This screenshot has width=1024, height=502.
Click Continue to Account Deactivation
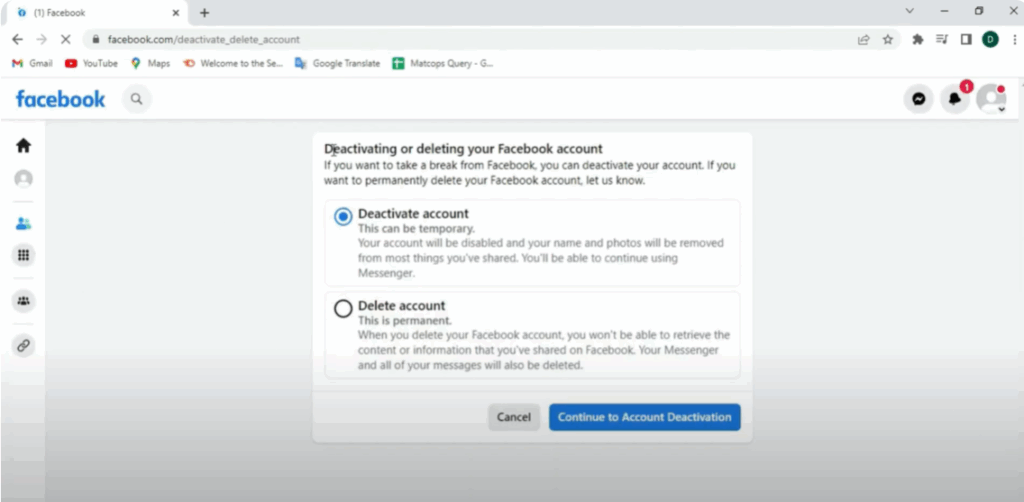coord(645,417)
